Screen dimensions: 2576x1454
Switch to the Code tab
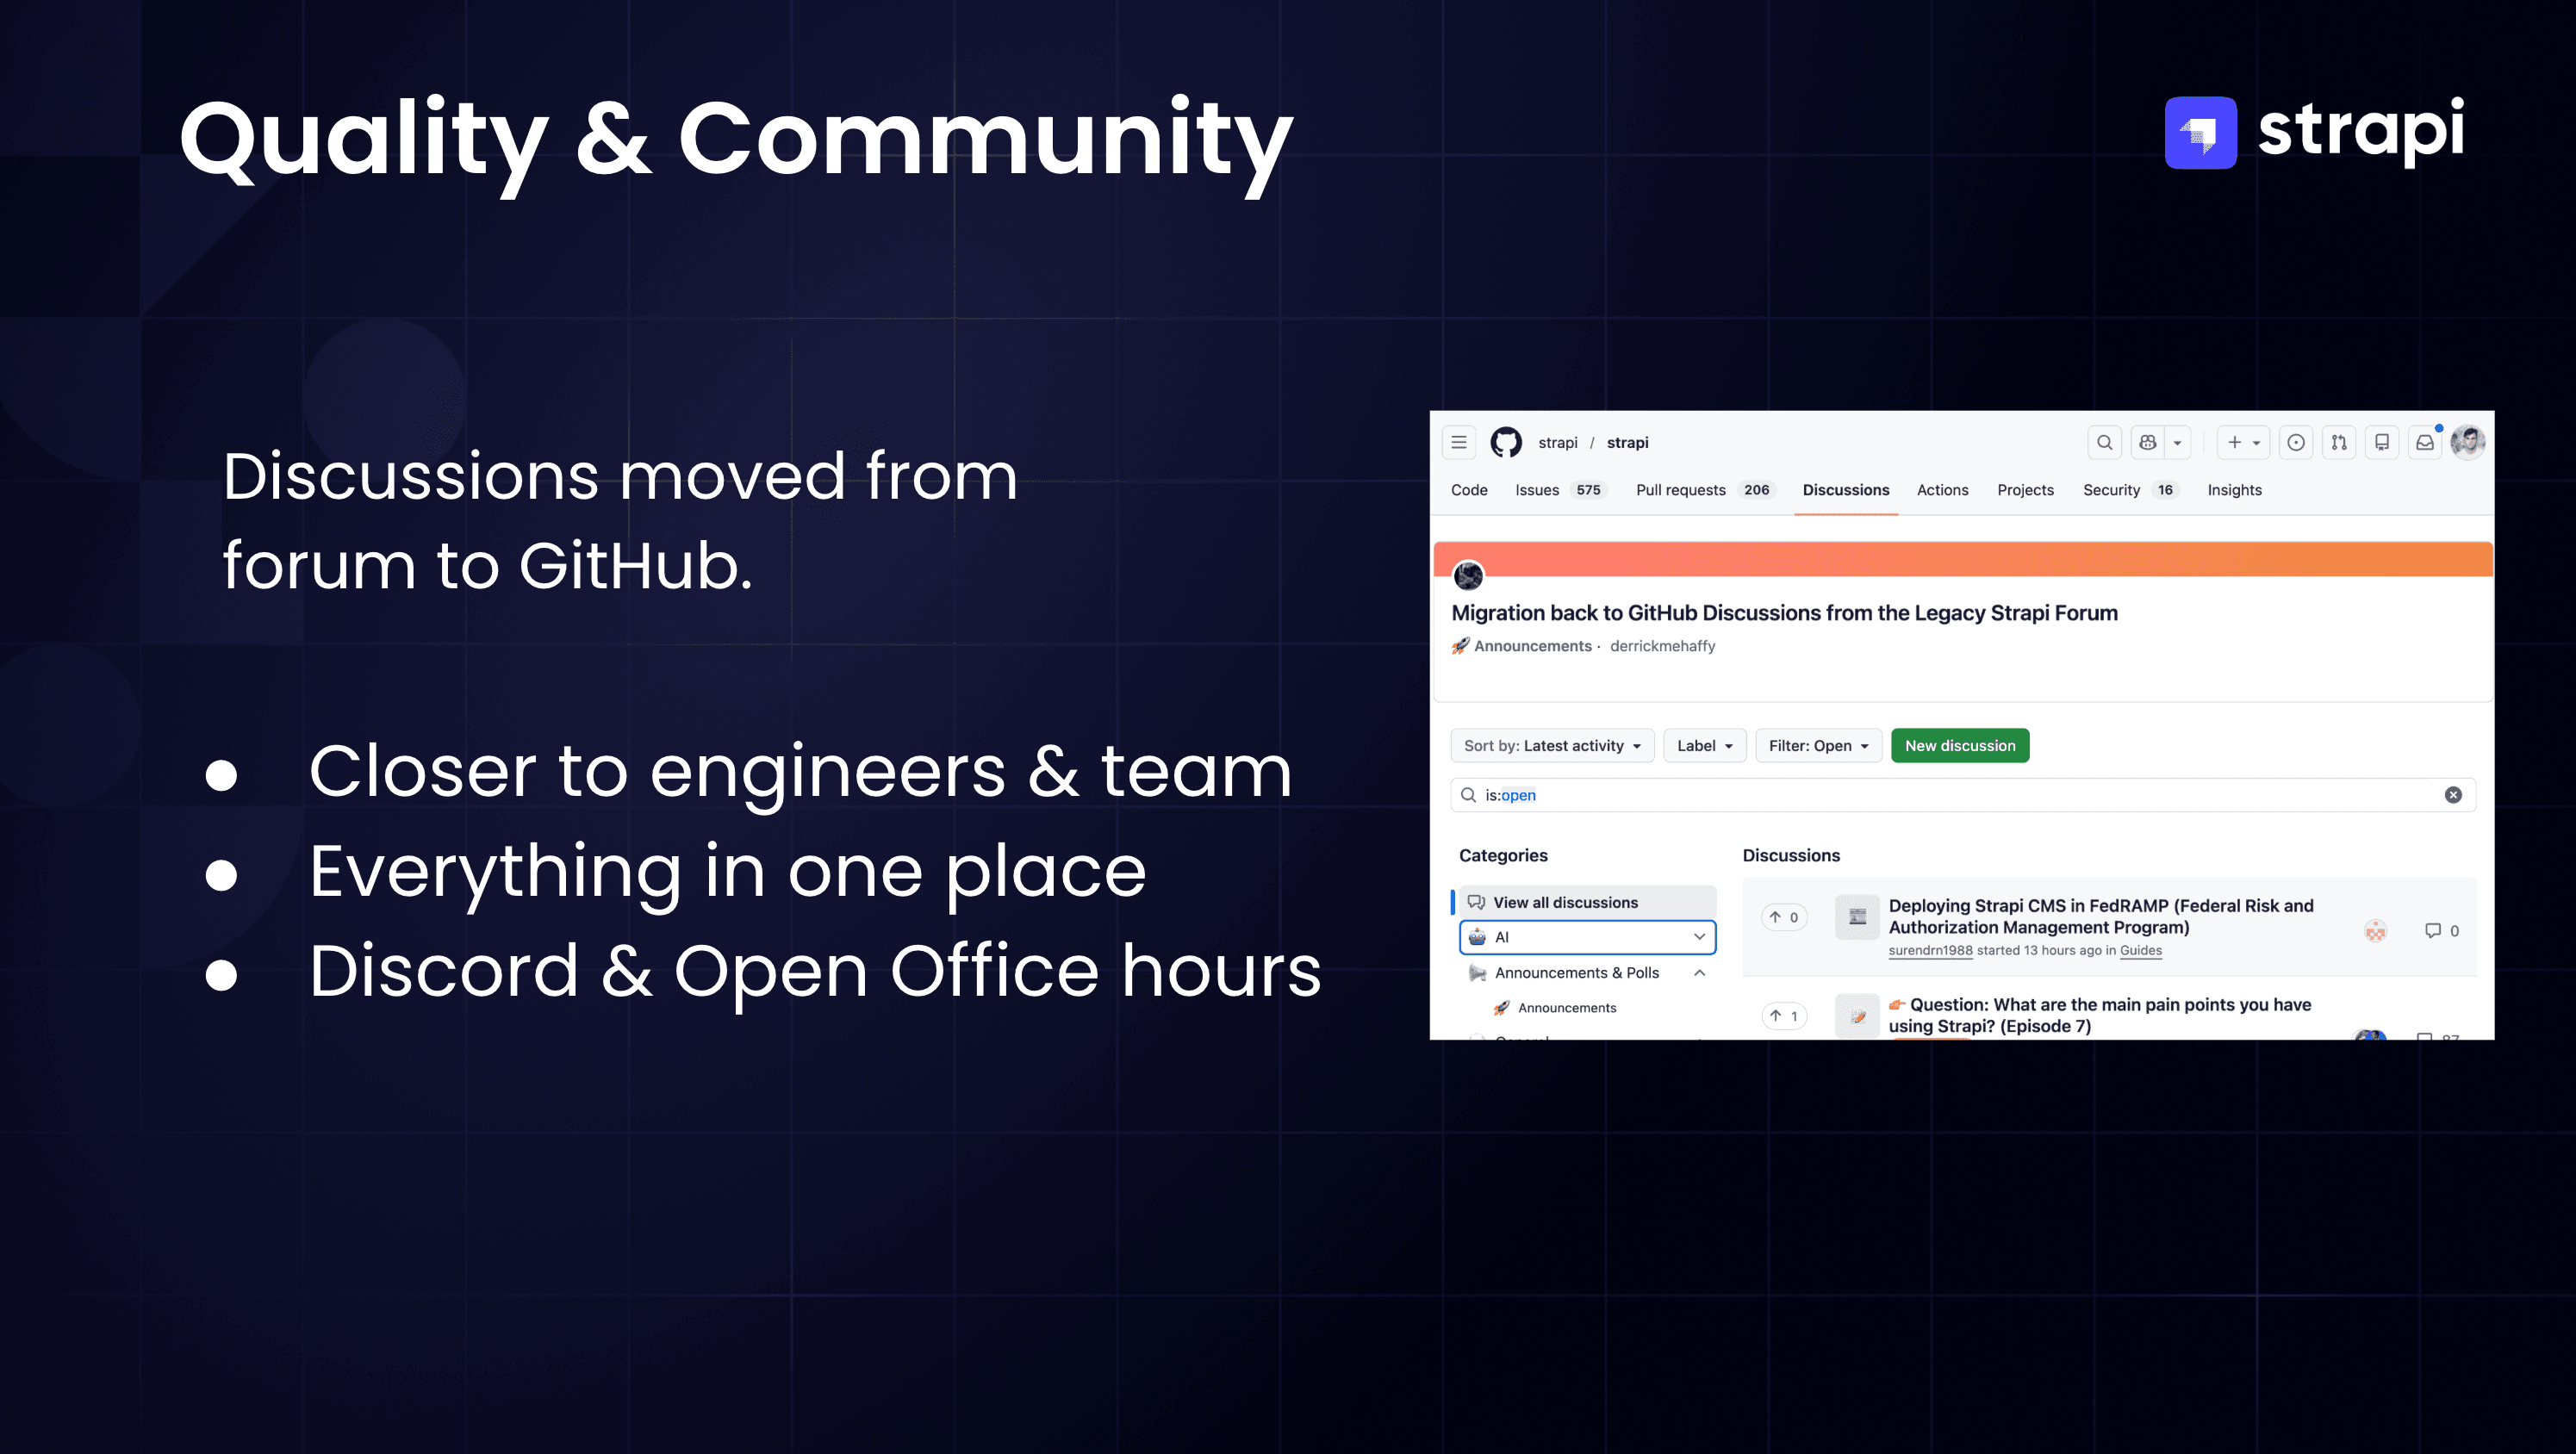[1469, 490]
